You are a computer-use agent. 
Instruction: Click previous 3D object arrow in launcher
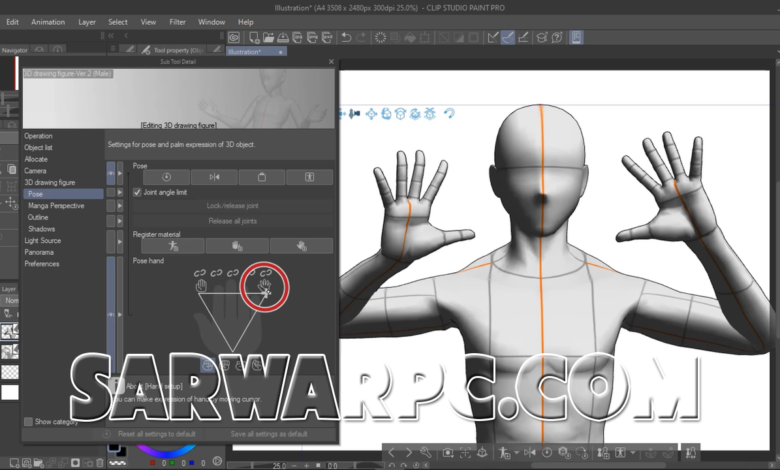(391, 453)
